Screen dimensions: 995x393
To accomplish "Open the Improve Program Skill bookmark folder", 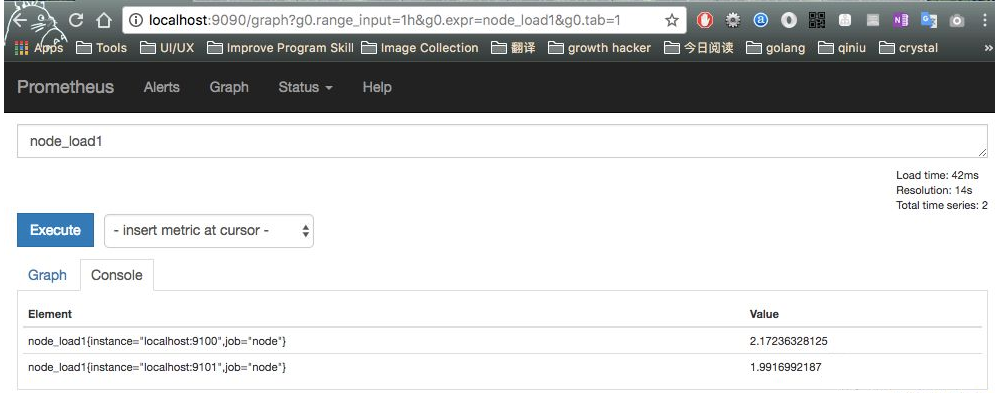I will (280, 48).
